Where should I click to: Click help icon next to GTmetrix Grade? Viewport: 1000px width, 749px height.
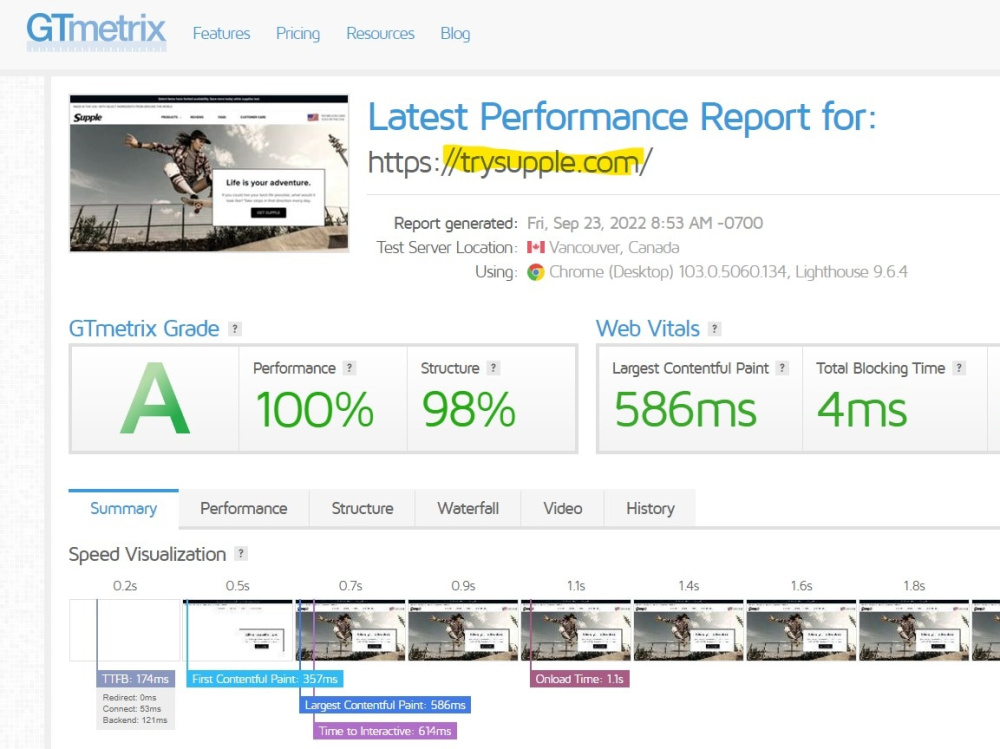(x=235, y=329)
